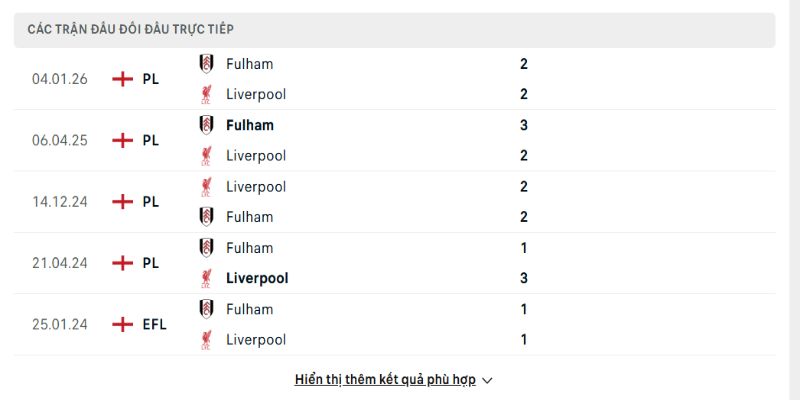Click Fulham crest in the 06.04.25 match
This screenshot has width=800, height=400.
pos(206,125)
